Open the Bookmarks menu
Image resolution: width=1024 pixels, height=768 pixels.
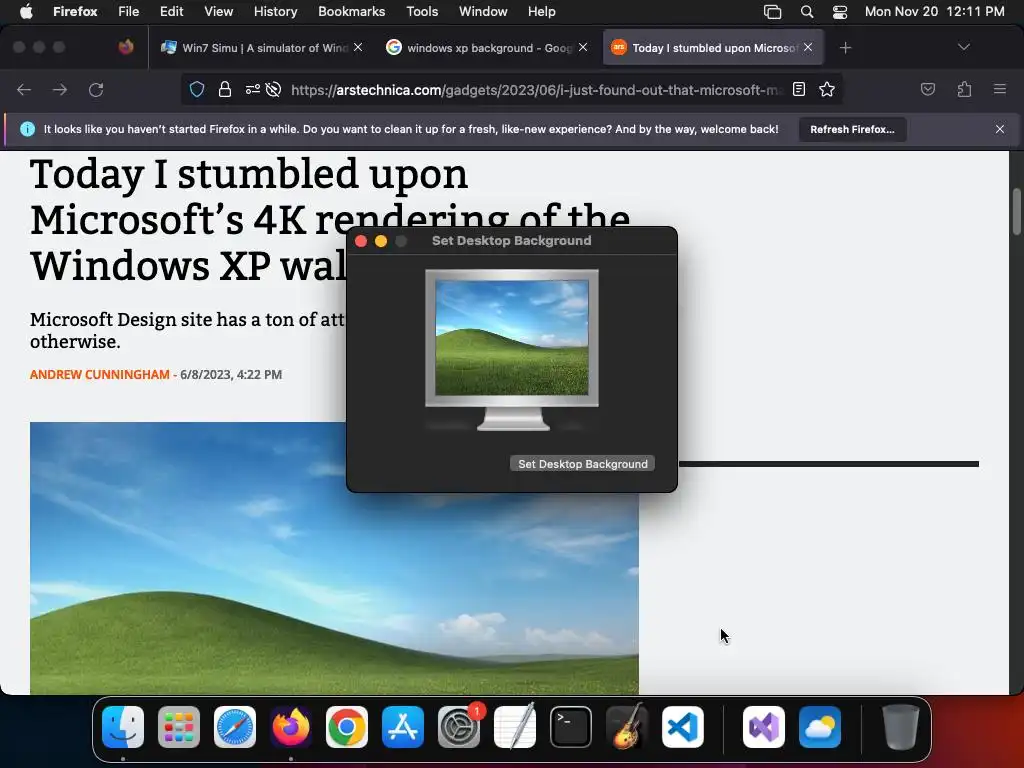[351, 11]
